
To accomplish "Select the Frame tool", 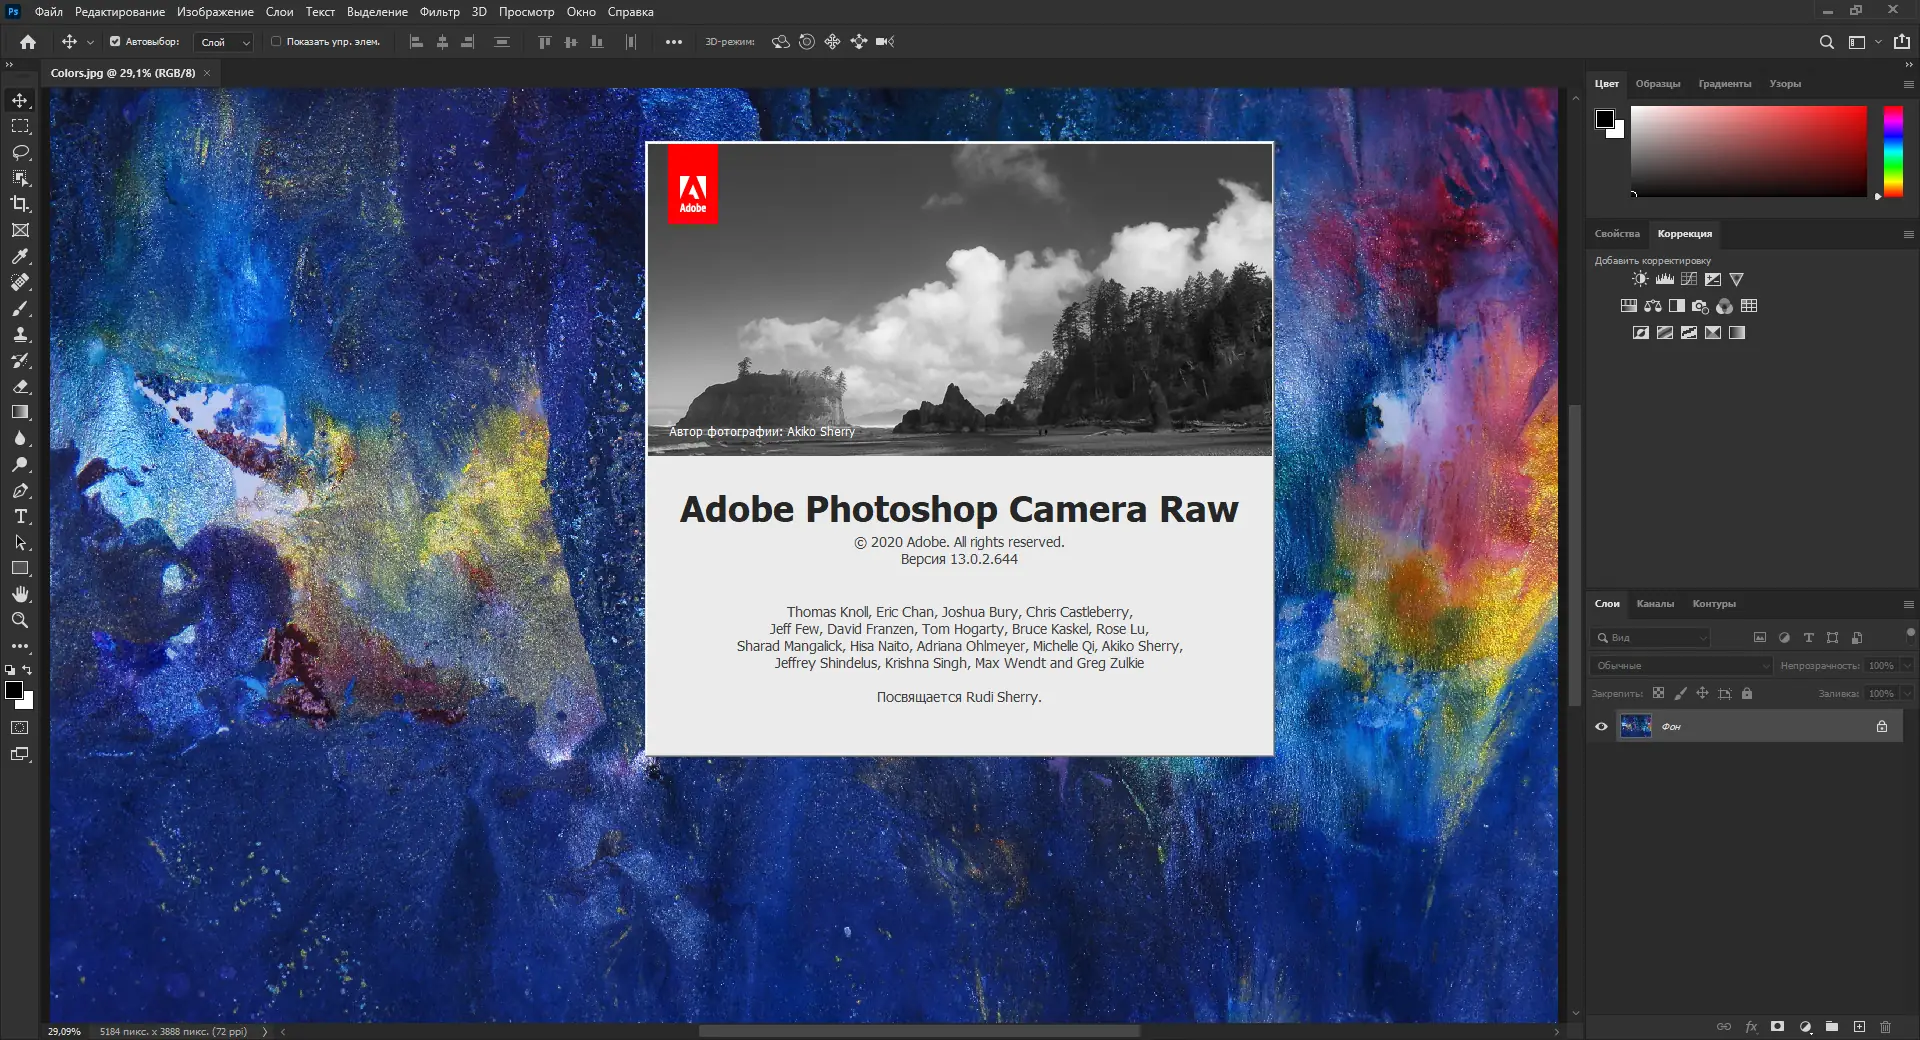I will click(20, 230).
